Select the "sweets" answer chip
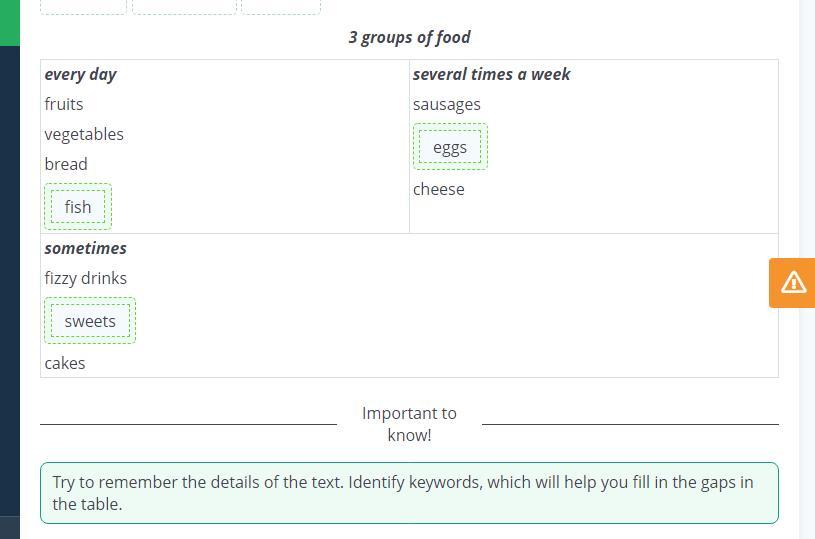Image resolution: width=815 pixels, height=539 pixels. 90,321
